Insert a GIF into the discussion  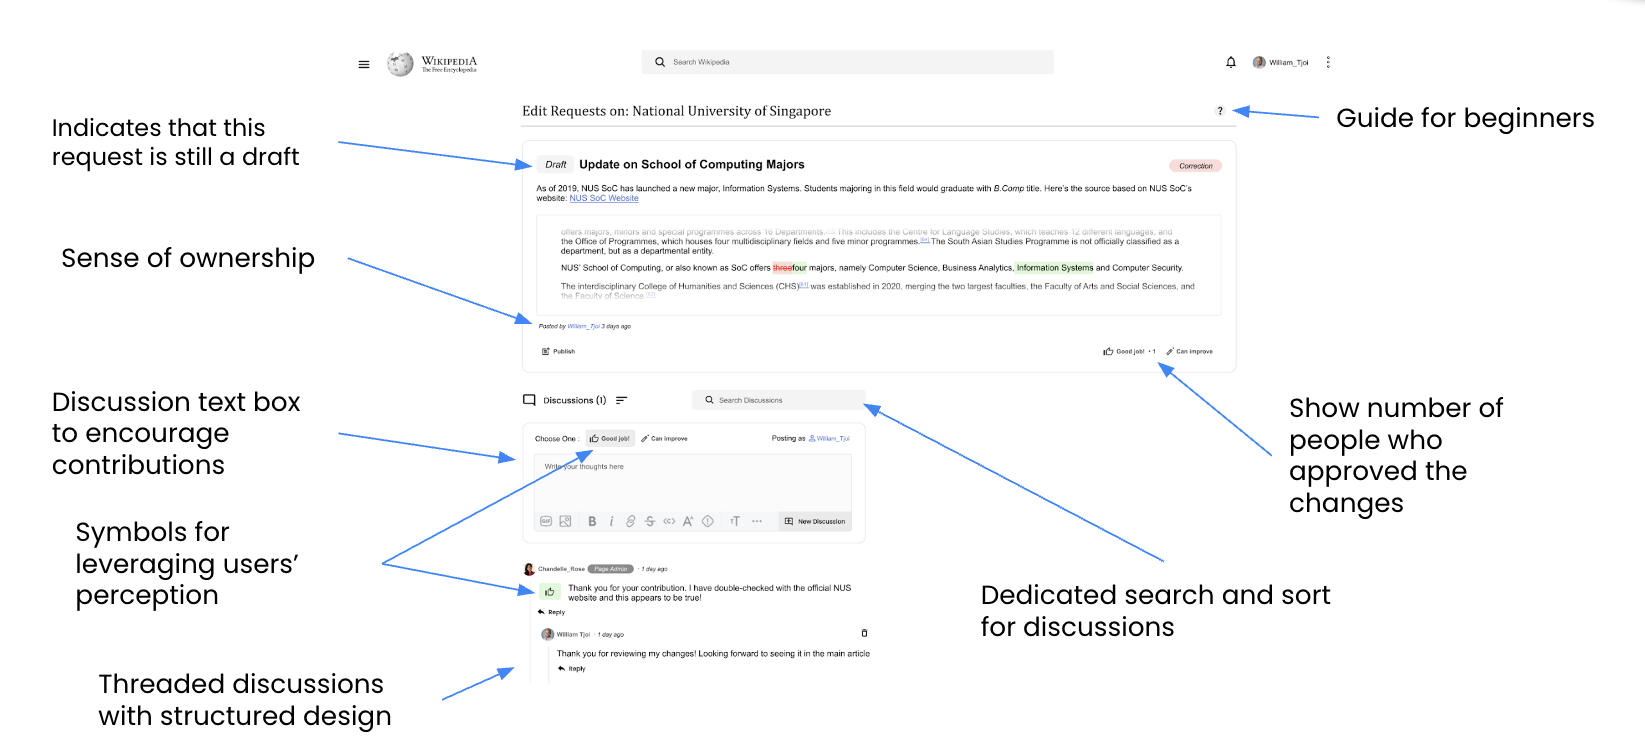546,521
